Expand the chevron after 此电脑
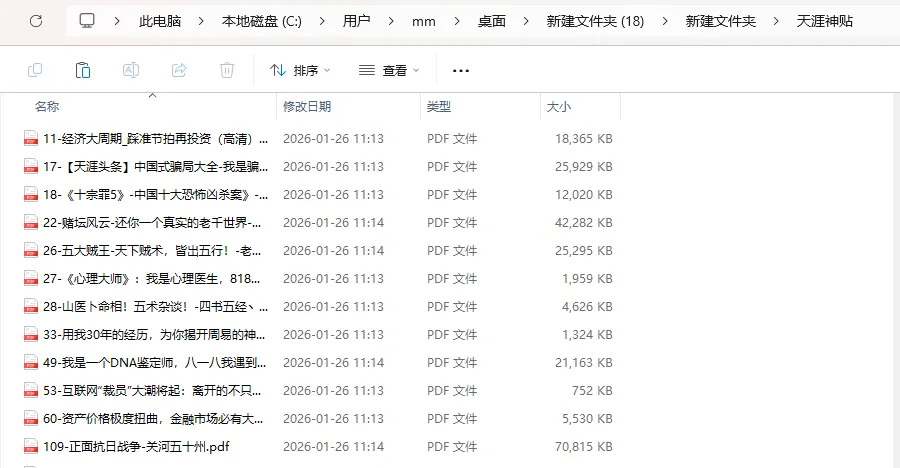This screenshot has height=468, width=900. [201, 21]
